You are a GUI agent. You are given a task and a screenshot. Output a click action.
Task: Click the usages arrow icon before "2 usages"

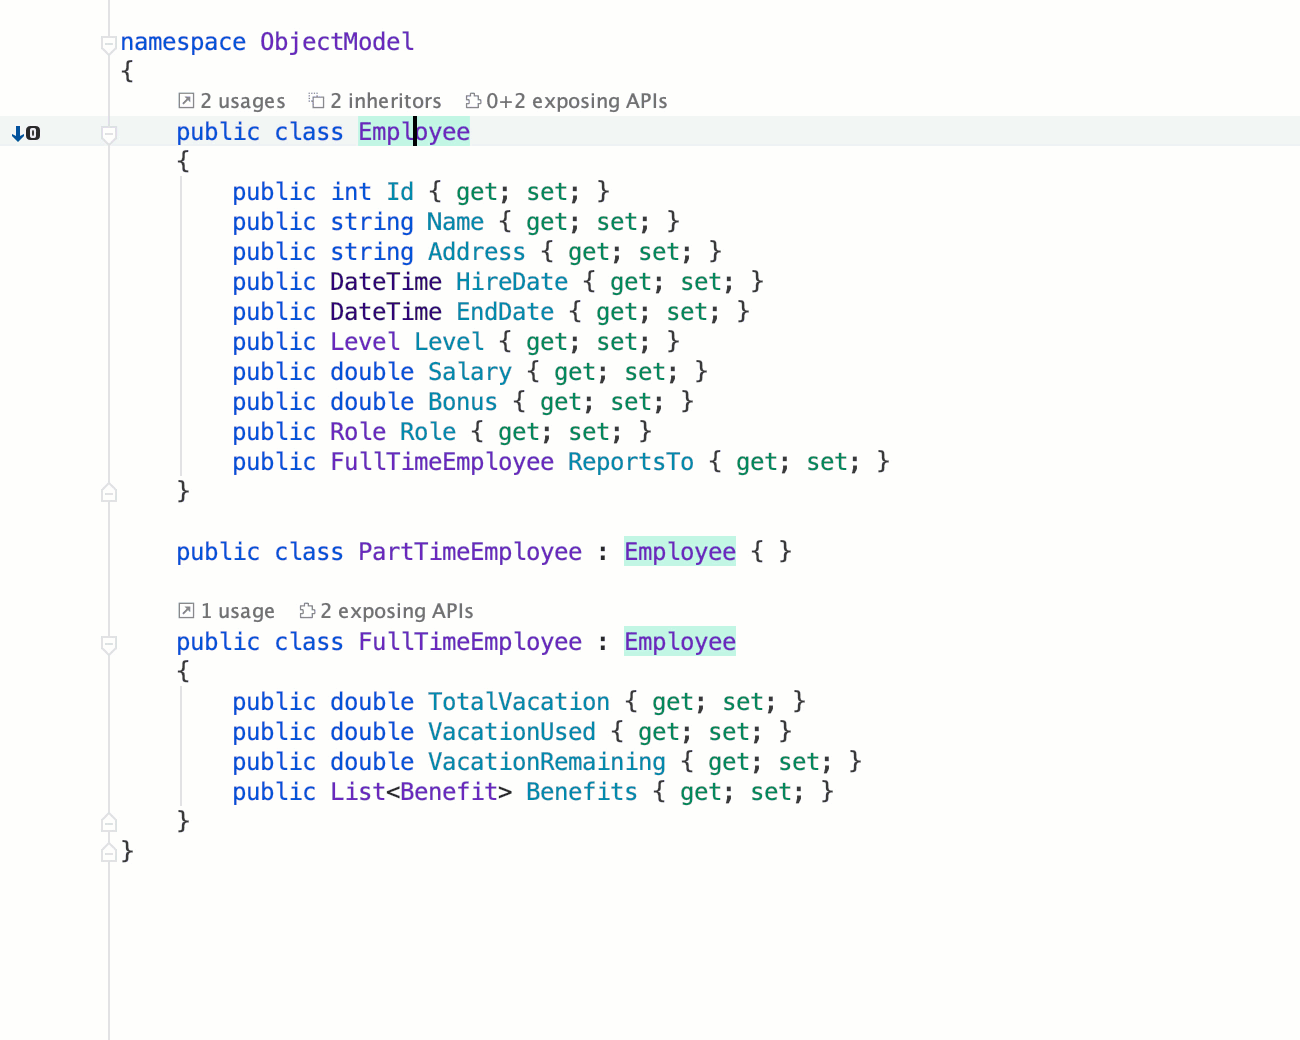point(185,100)
